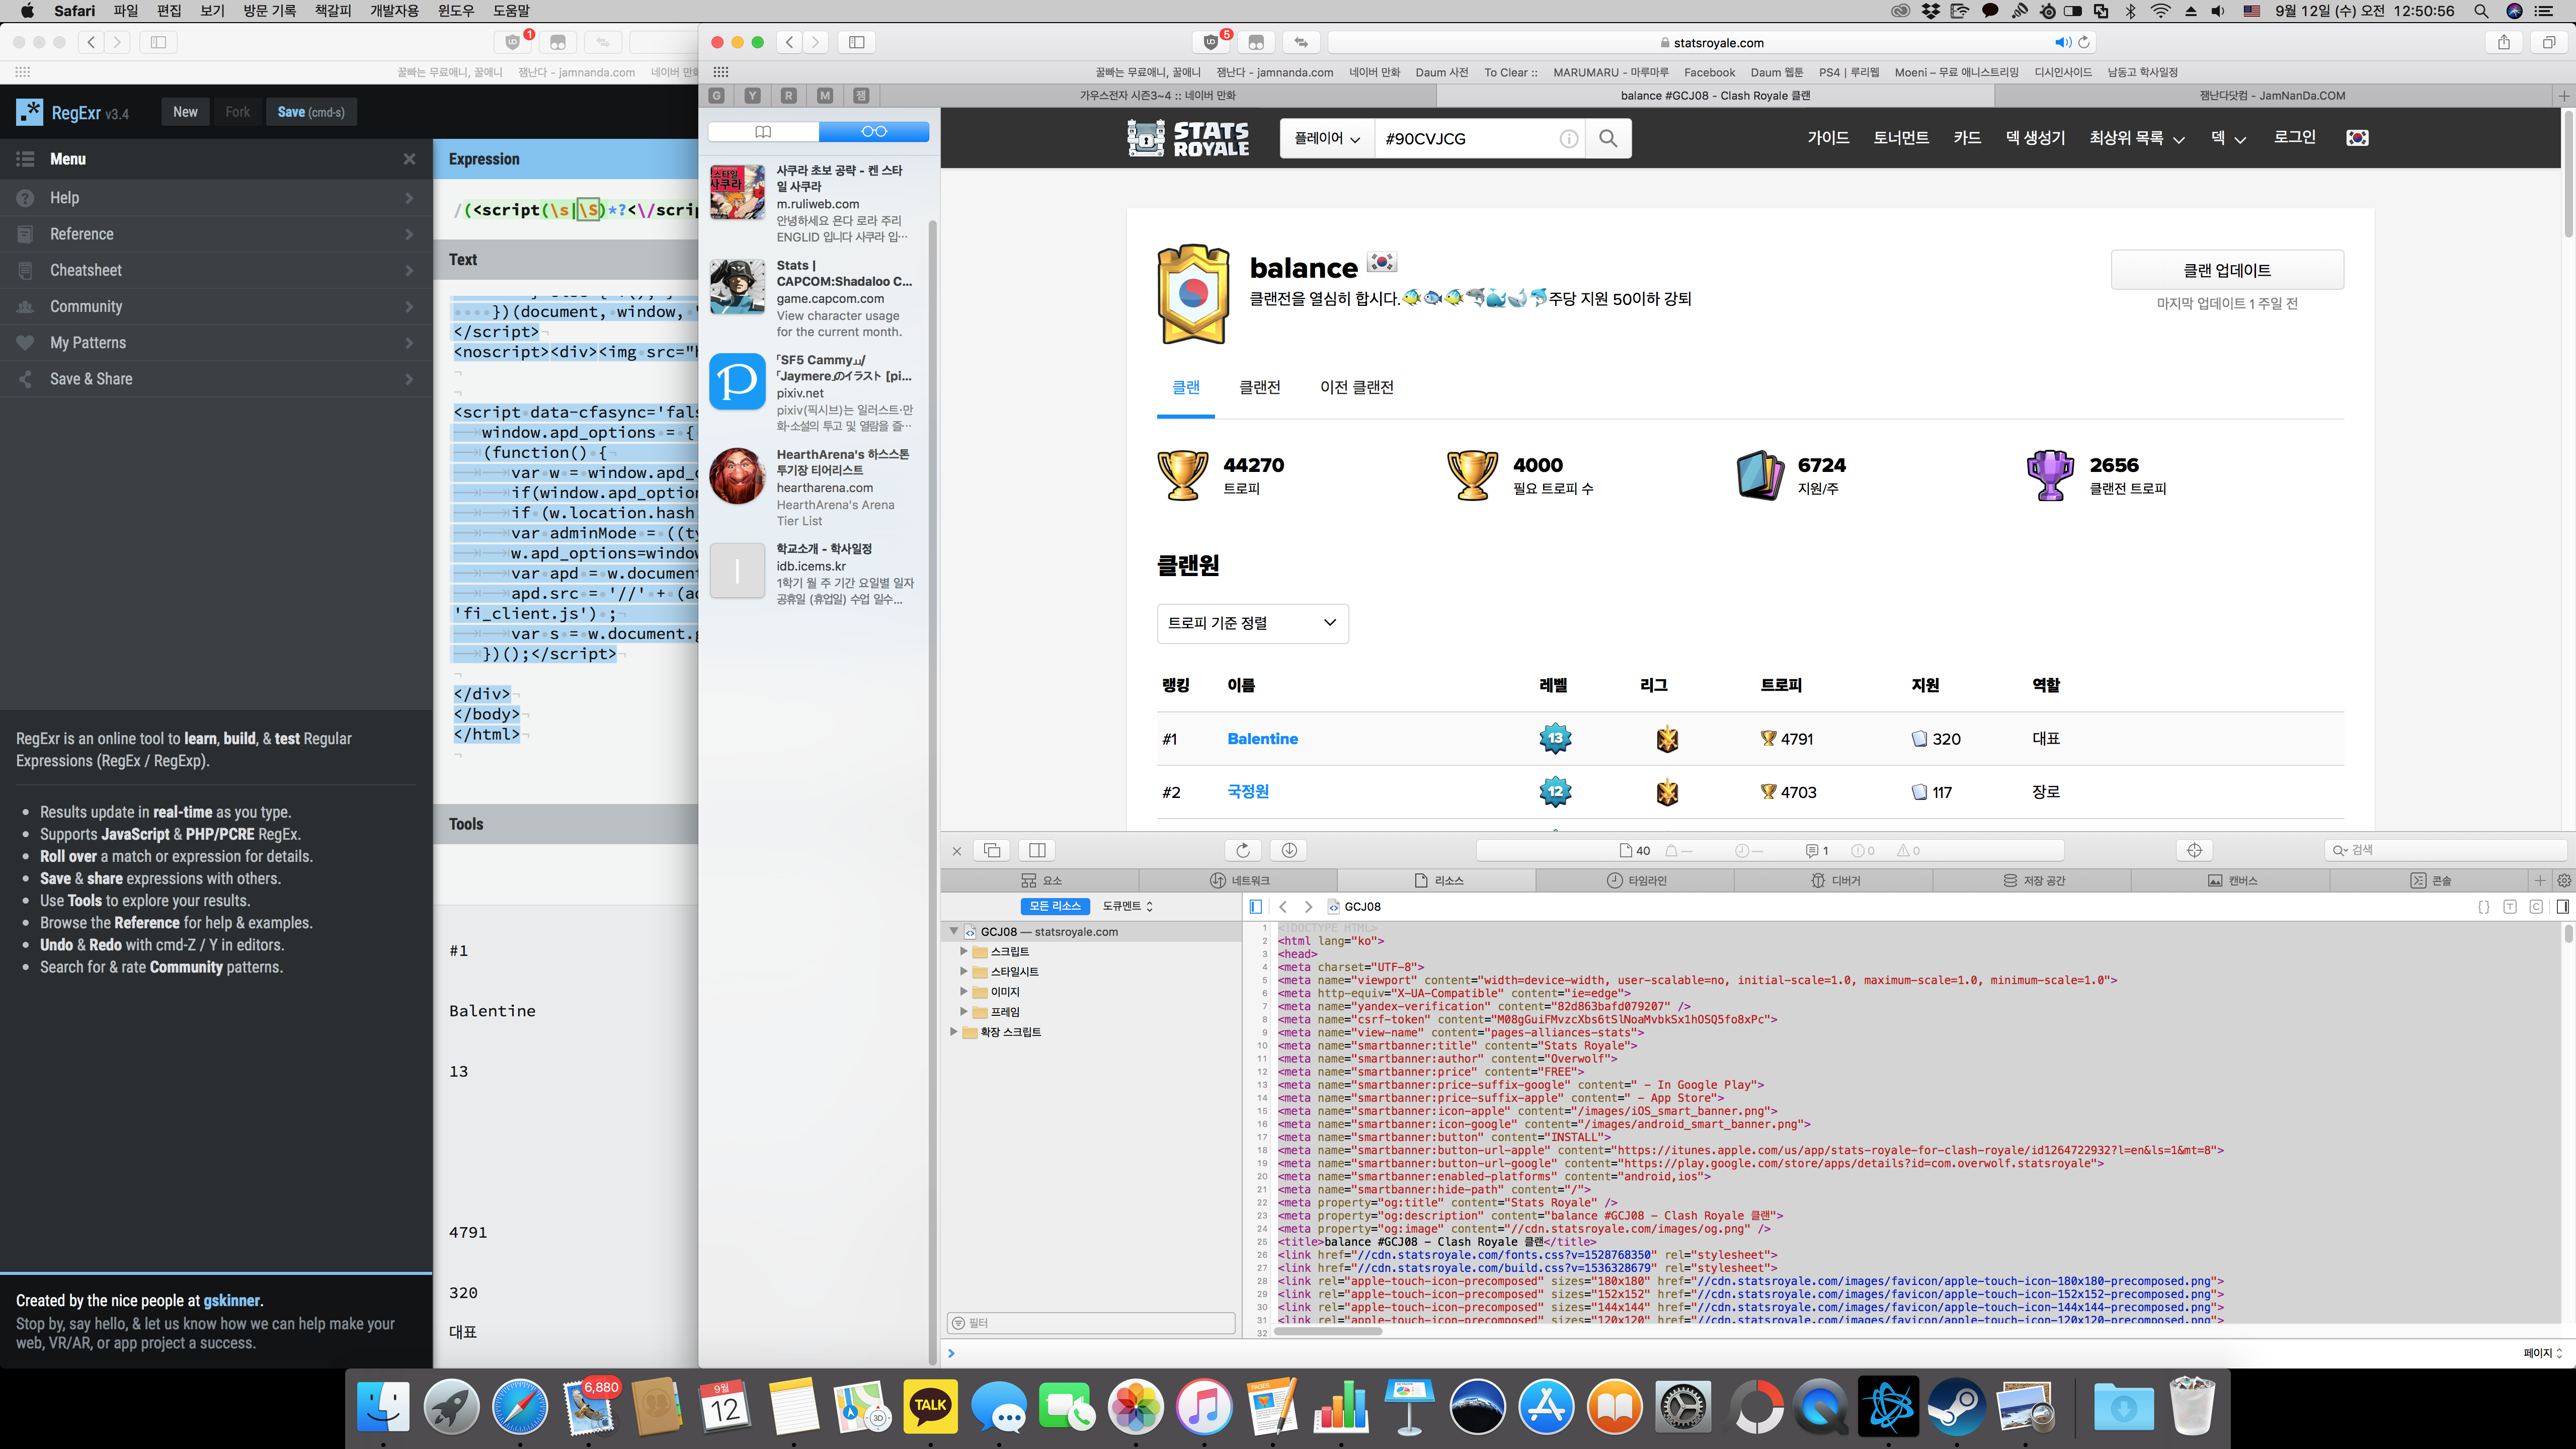This screenshot has height=1449, width=2576.
Task: Toggle the inspector navigation sidebar icon
Action: click(1256, 906)
